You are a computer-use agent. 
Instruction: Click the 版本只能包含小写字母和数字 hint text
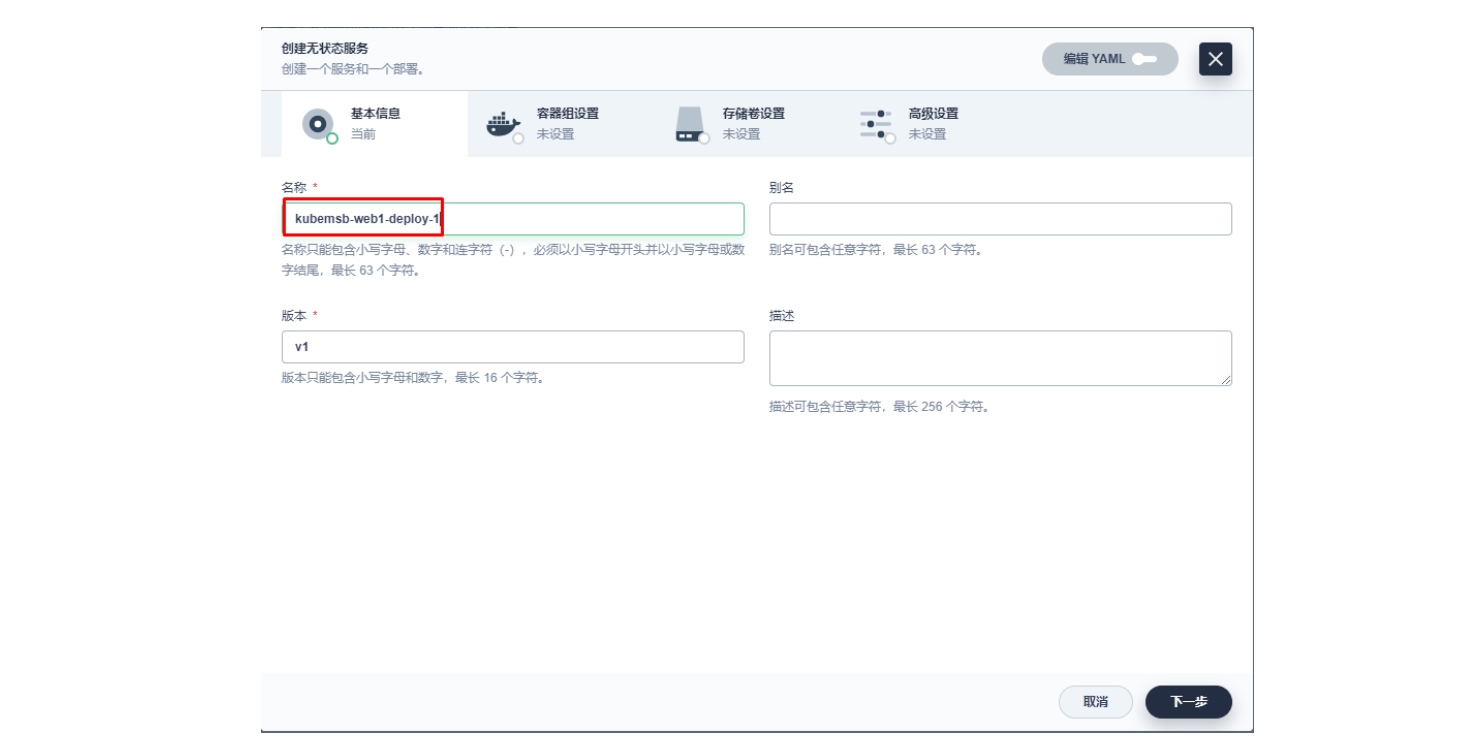(x=413, y=378)
